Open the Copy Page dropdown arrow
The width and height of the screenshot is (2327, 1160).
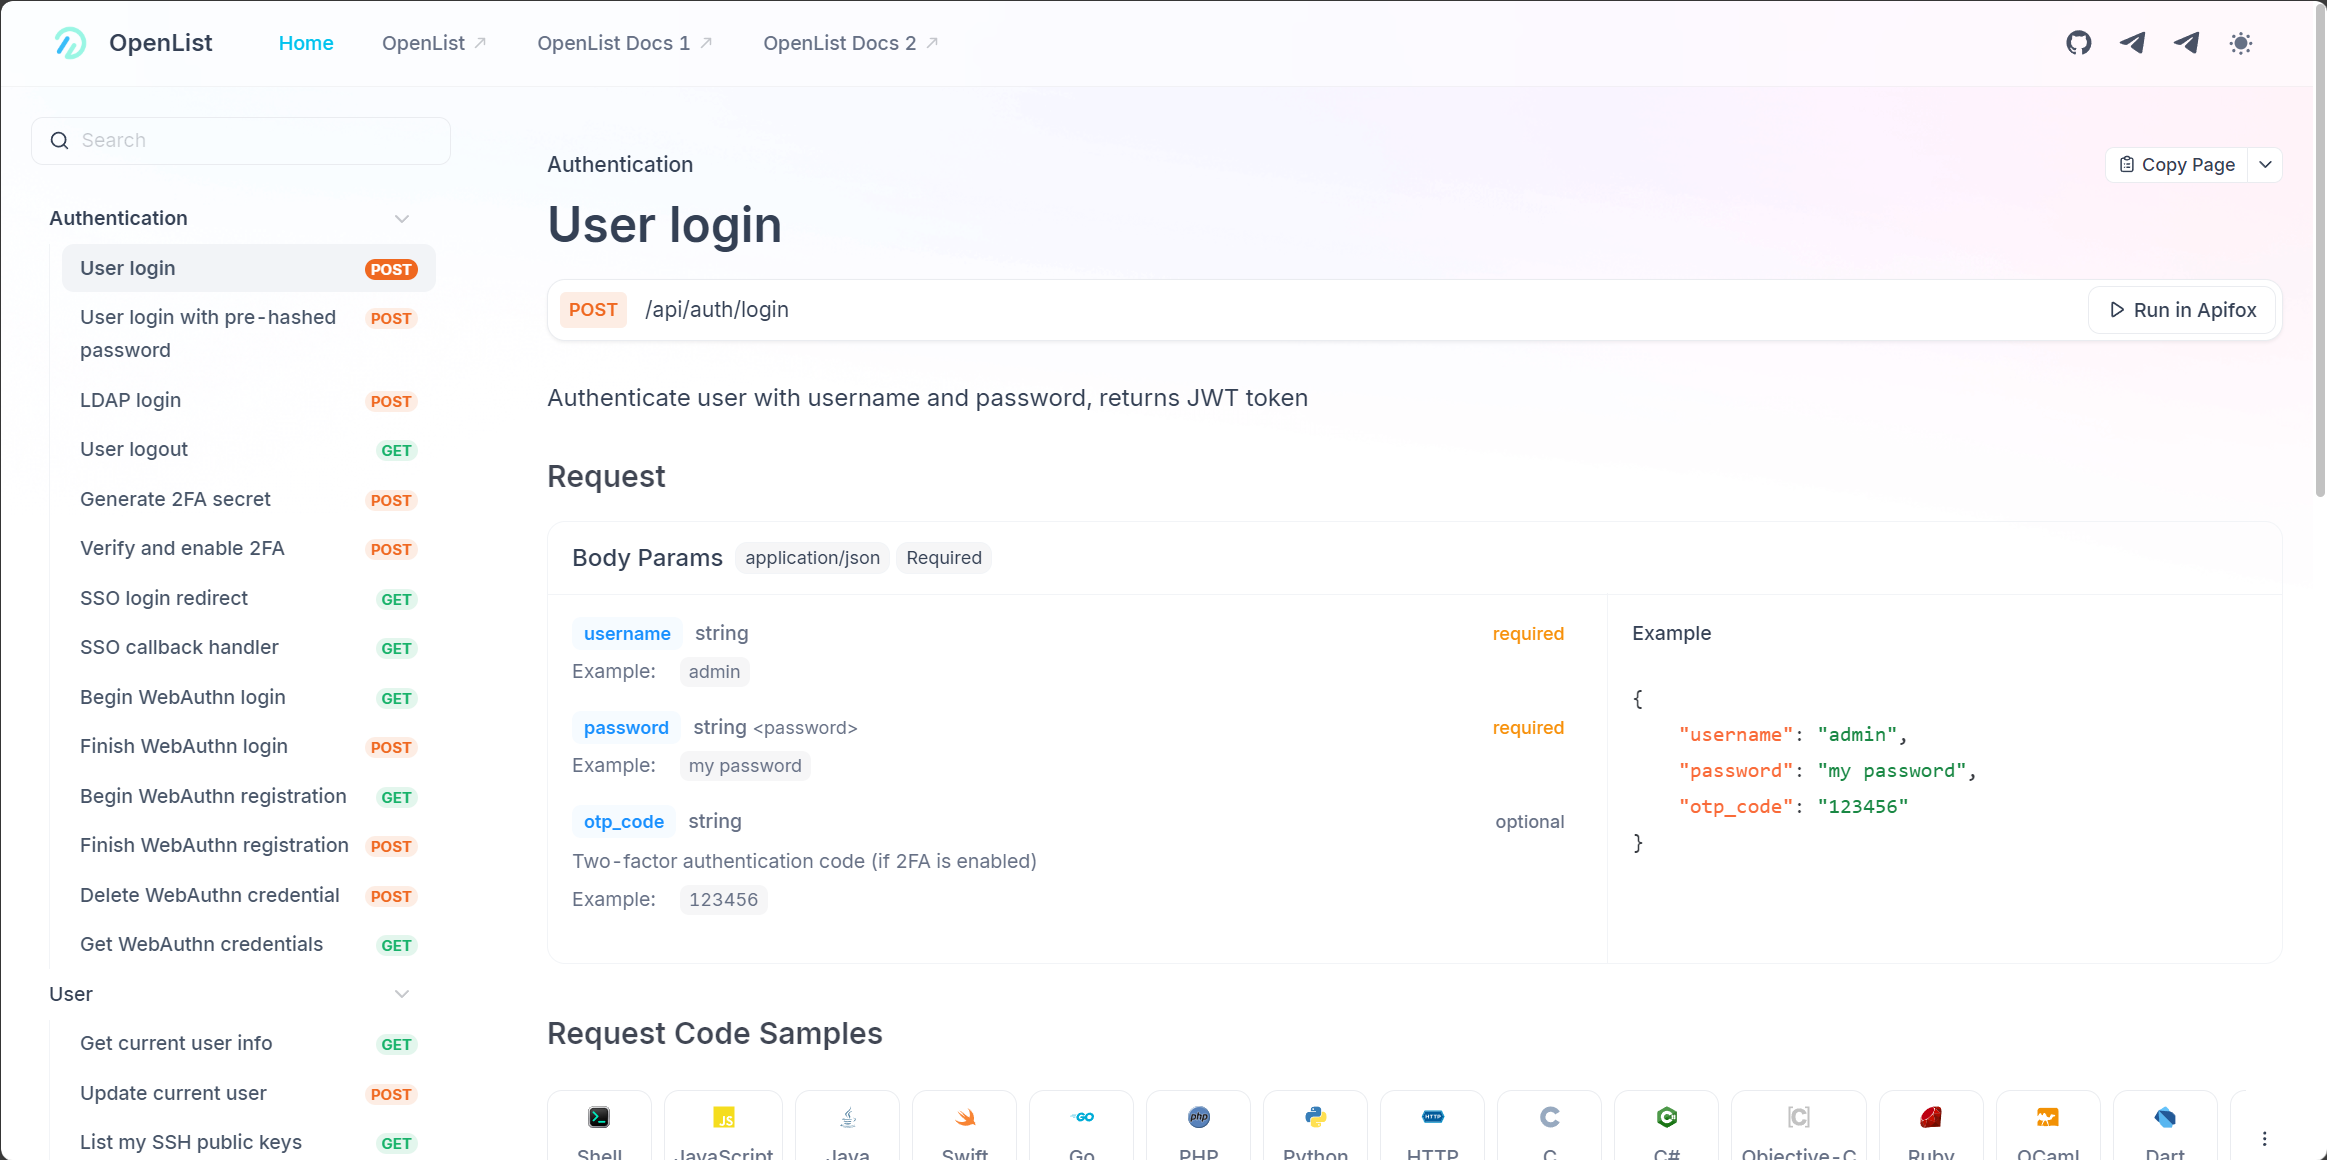click(2265, 165)
